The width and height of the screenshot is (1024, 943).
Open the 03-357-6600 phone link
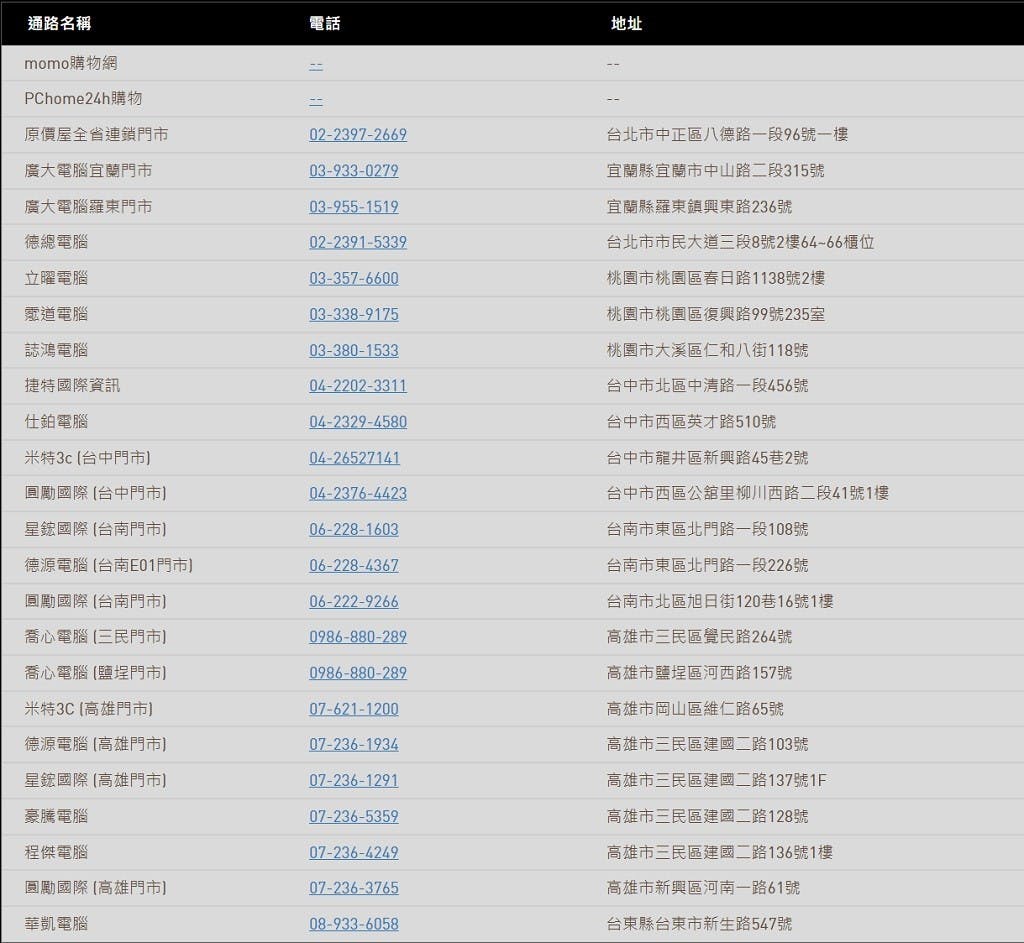[354, 278]
